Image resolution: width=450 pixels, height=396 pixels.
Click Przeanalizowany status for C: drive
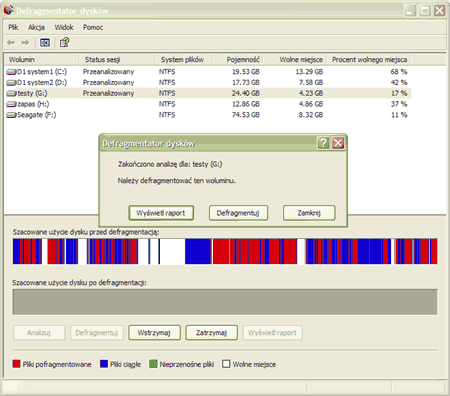pyautogui.click(x=108, y=72)
